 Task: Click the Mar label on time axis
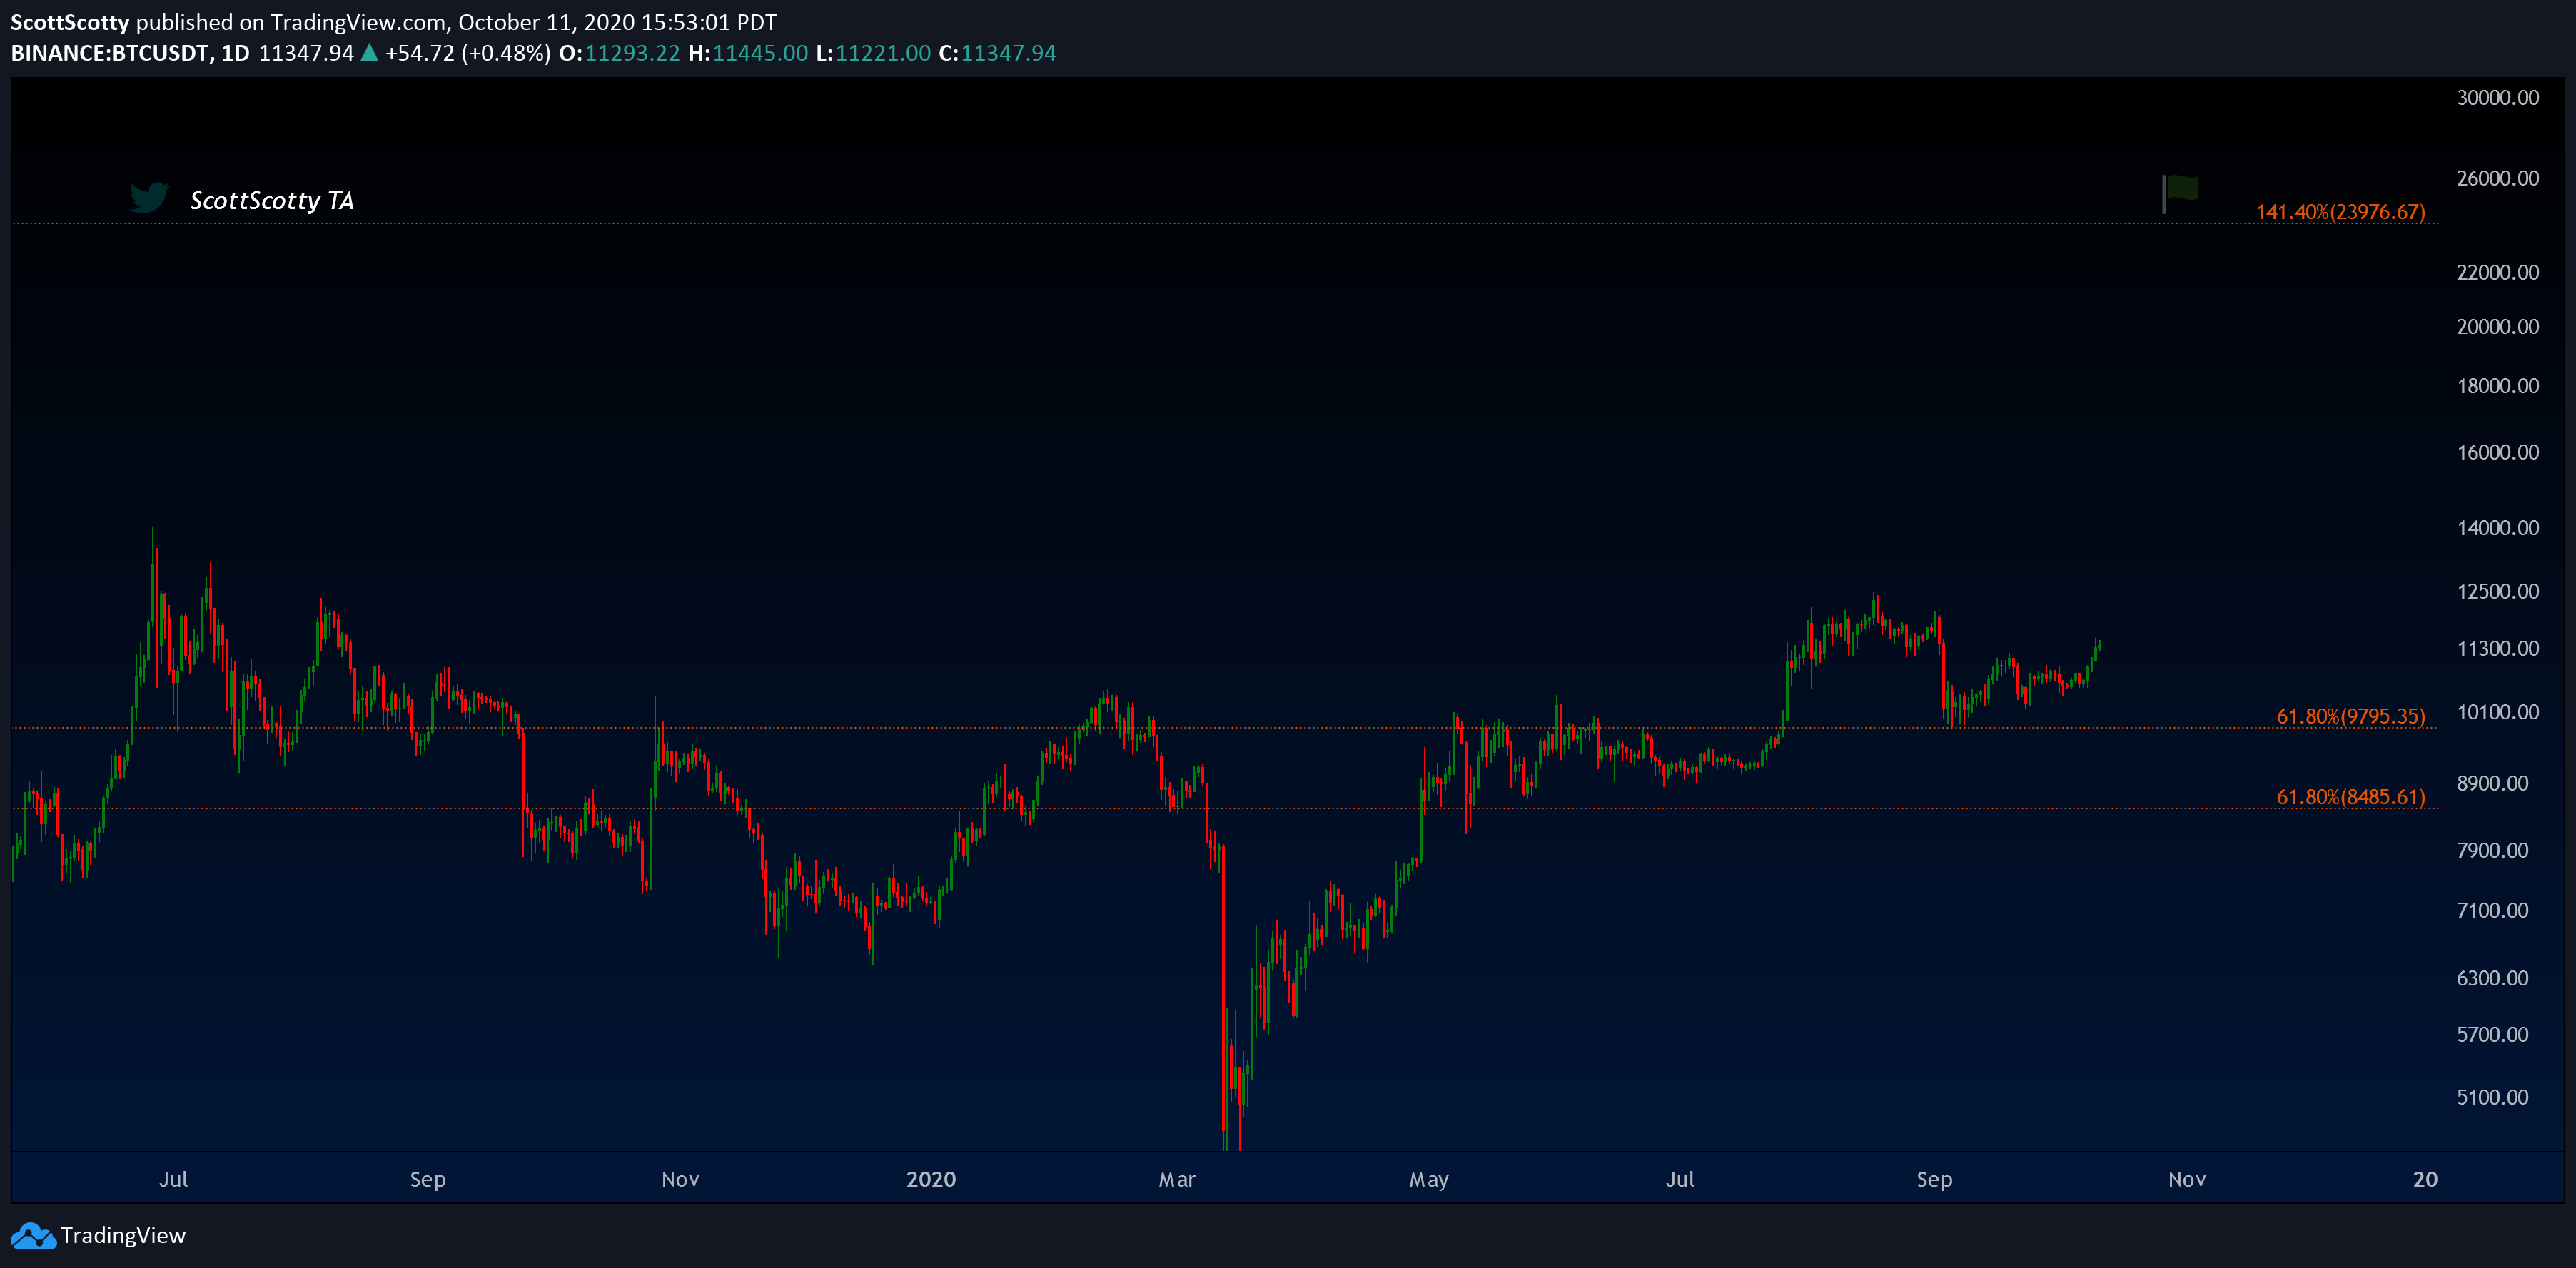pyautogui.click(x=1177, y=1179)
